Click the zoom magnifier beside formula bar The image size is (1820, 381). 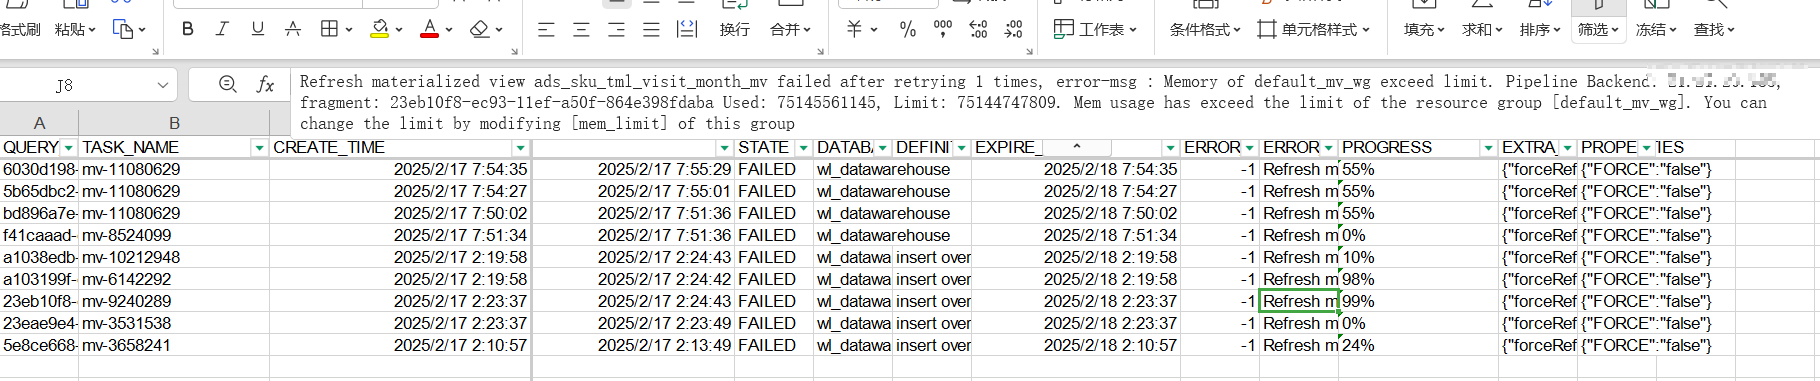(228, 85)
